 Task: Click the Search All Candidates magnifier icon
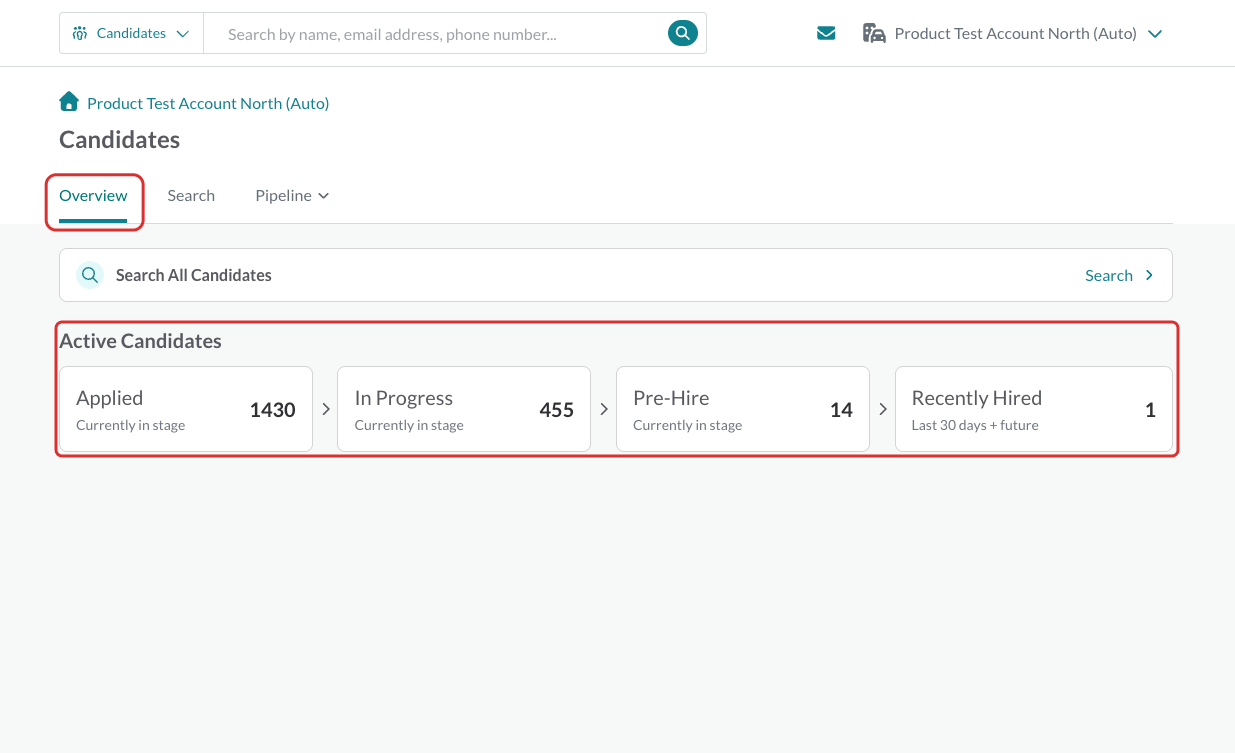(x=91, y=275)
